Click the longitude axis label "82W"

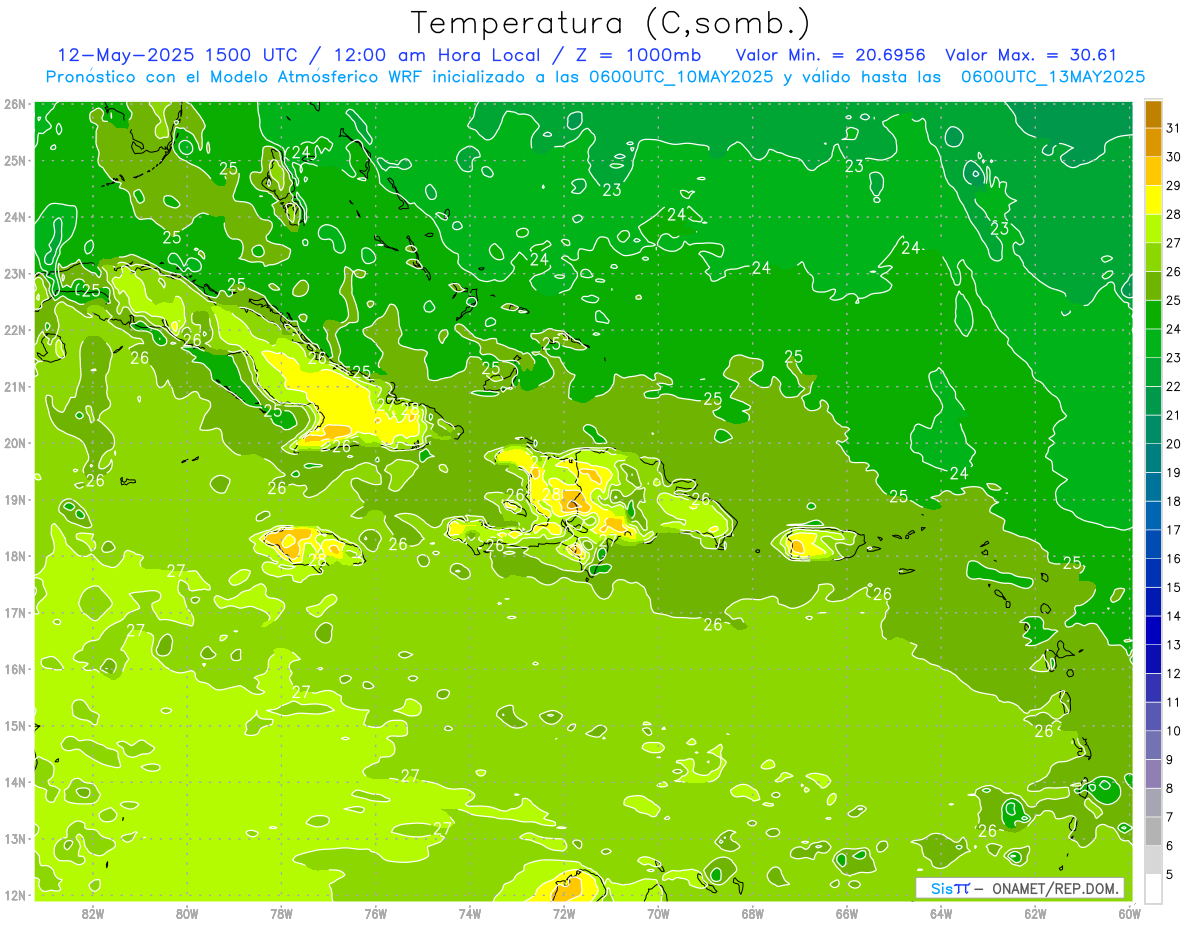click(92, 913)
